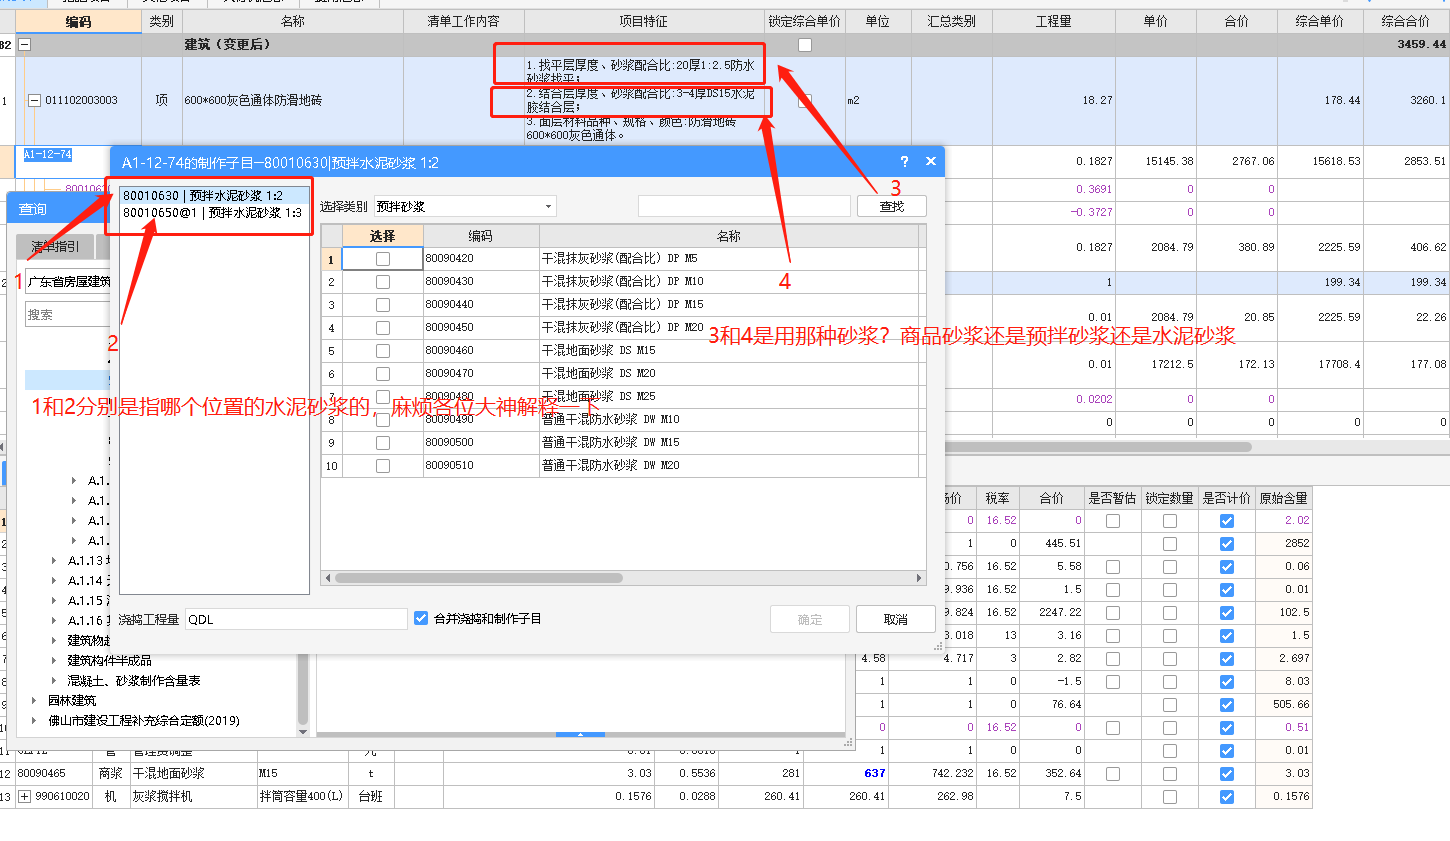Click the 浇捣工程量 QDL input field
The width and height of the screenshot is (1450, 841).
[x=296, y=619]
